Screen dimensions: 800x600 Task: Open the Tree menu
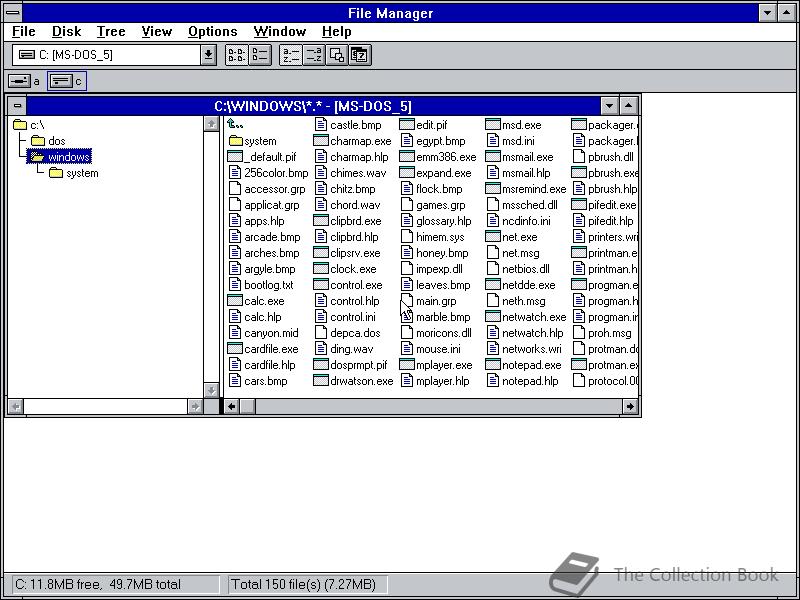click(111, 32)
